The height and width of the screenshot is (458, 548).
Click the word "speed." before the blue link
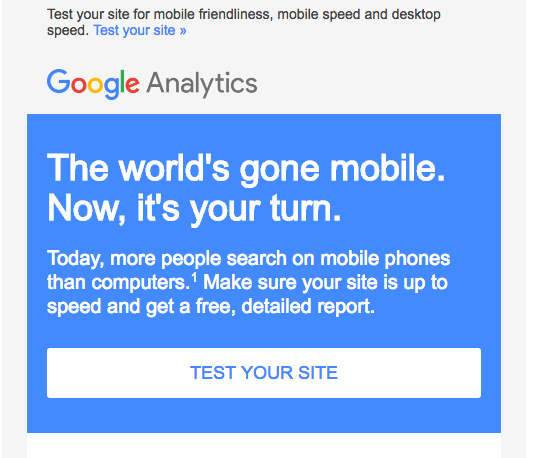pyautogui.click(x=68, y=31)
